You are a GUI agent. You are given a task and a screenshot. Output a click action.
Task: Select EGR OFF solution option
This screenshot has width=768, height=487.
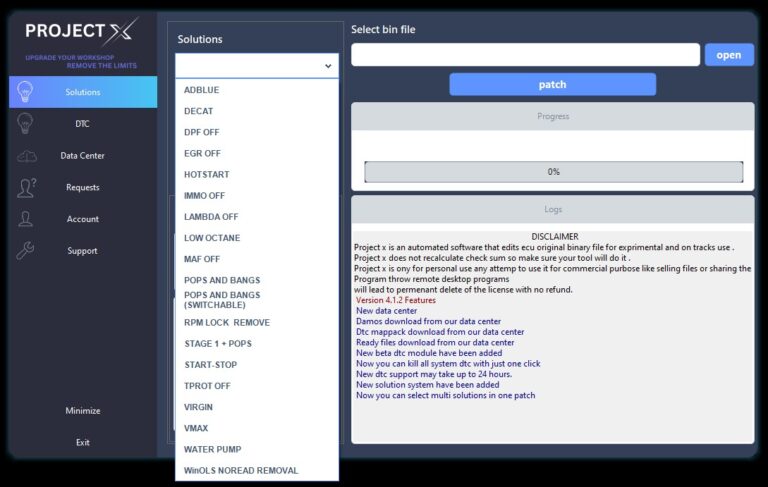click(202, 153)
